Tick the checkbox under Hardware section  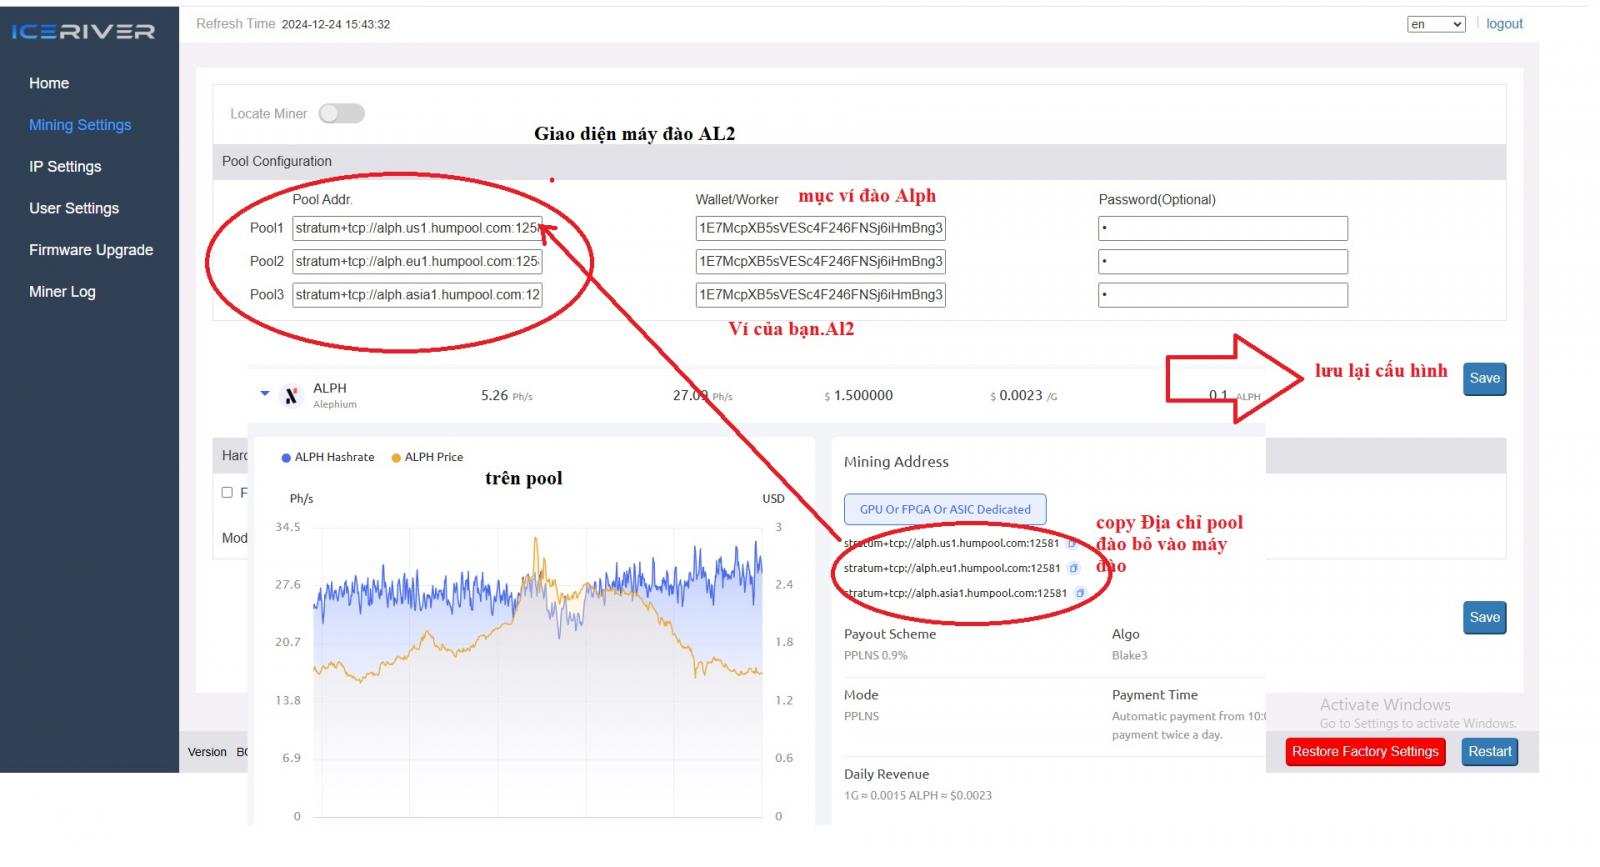coord(227,492)
